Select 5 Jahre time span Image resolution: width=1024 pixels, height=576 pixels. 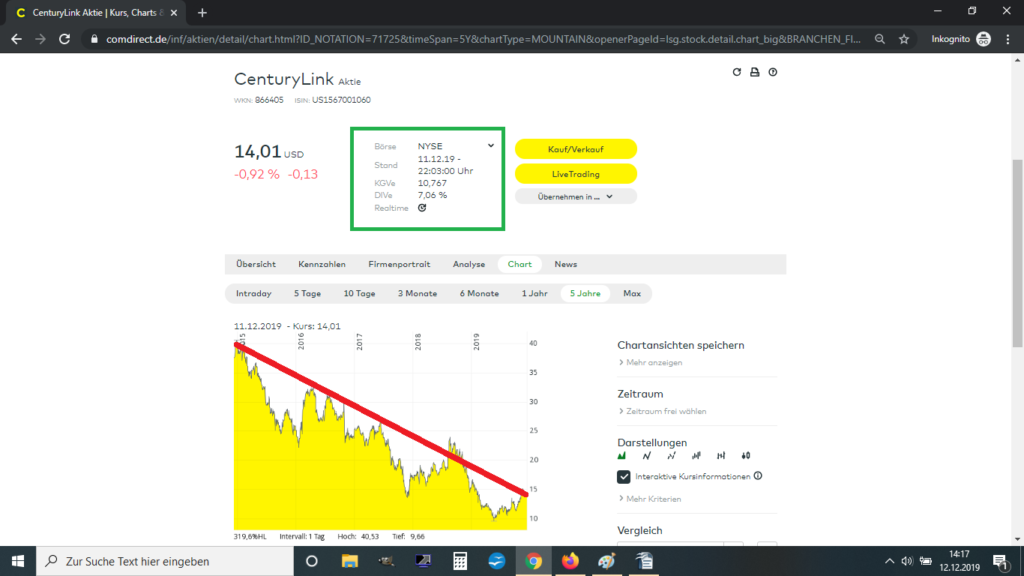pyautogui.click(x=585, y=294)
